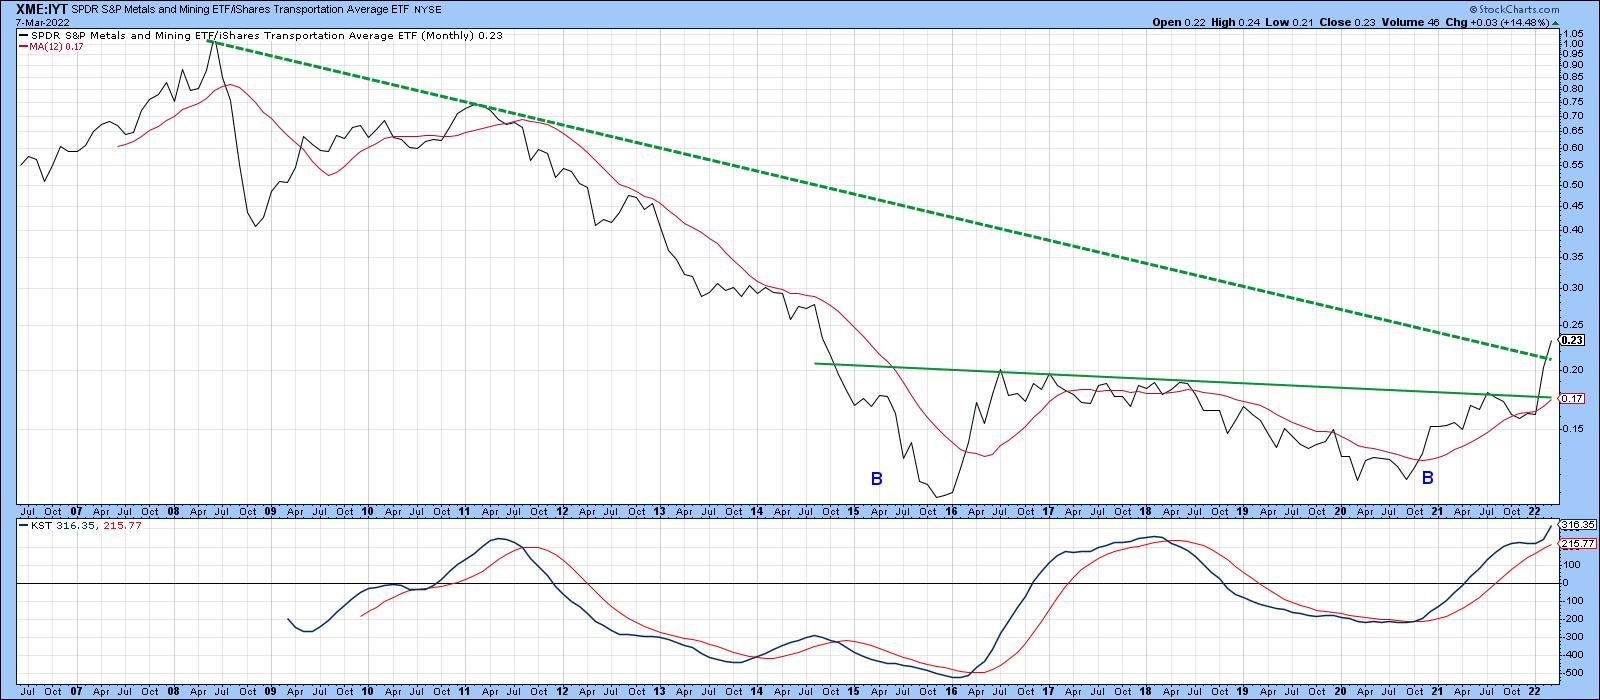Click the blue KST legend line marker

coord(24,526)
